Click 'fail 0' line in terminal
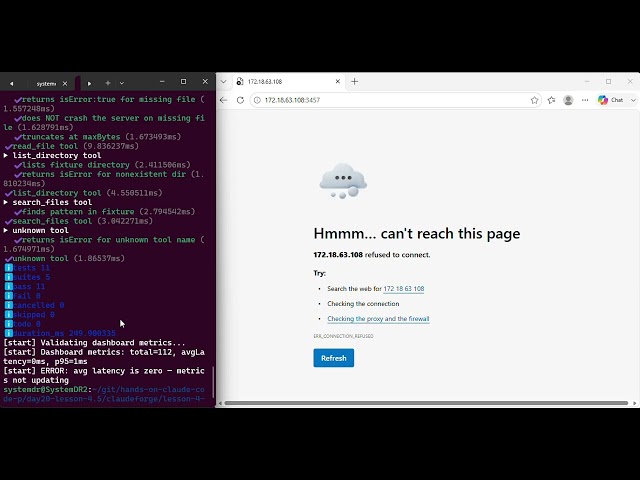This screenshot has width=640, height=480. (x=22, y=296)
